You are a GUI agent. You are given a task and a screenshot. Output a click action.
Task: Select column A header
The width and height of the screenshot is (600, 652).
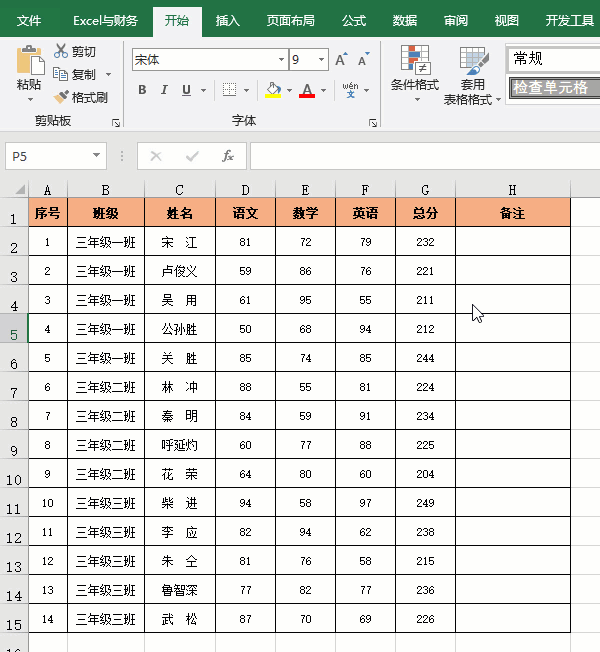(x=47, y=190)
